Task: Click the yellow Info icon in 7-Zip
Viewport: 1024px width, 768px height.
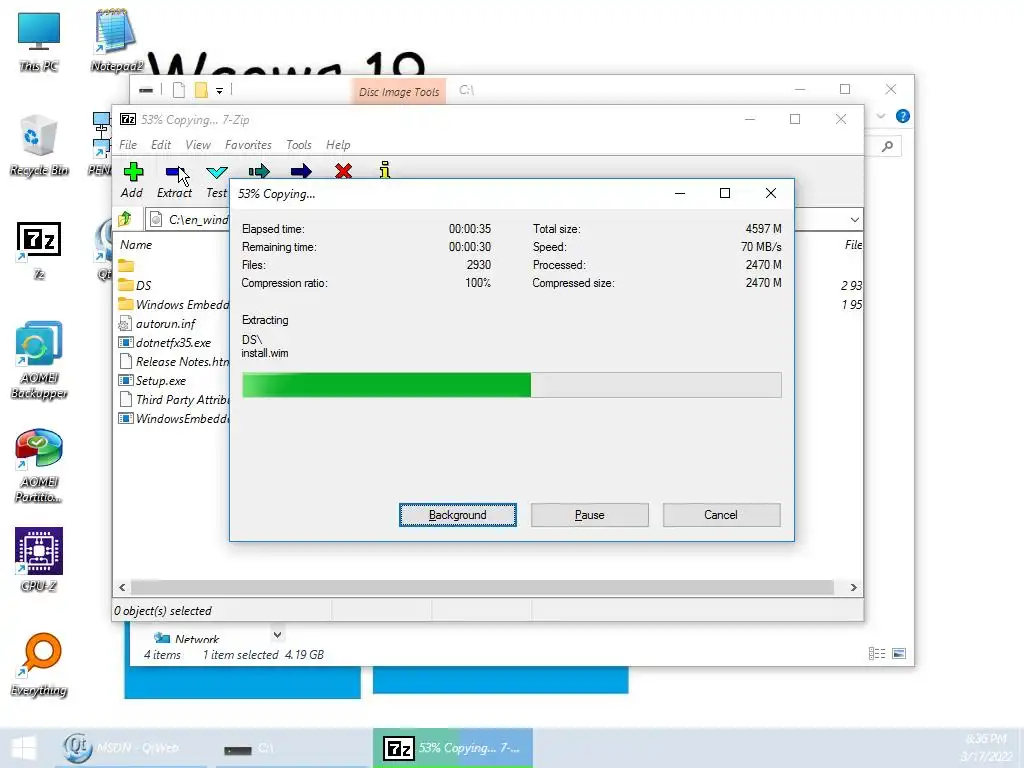Action: point(385,170)
